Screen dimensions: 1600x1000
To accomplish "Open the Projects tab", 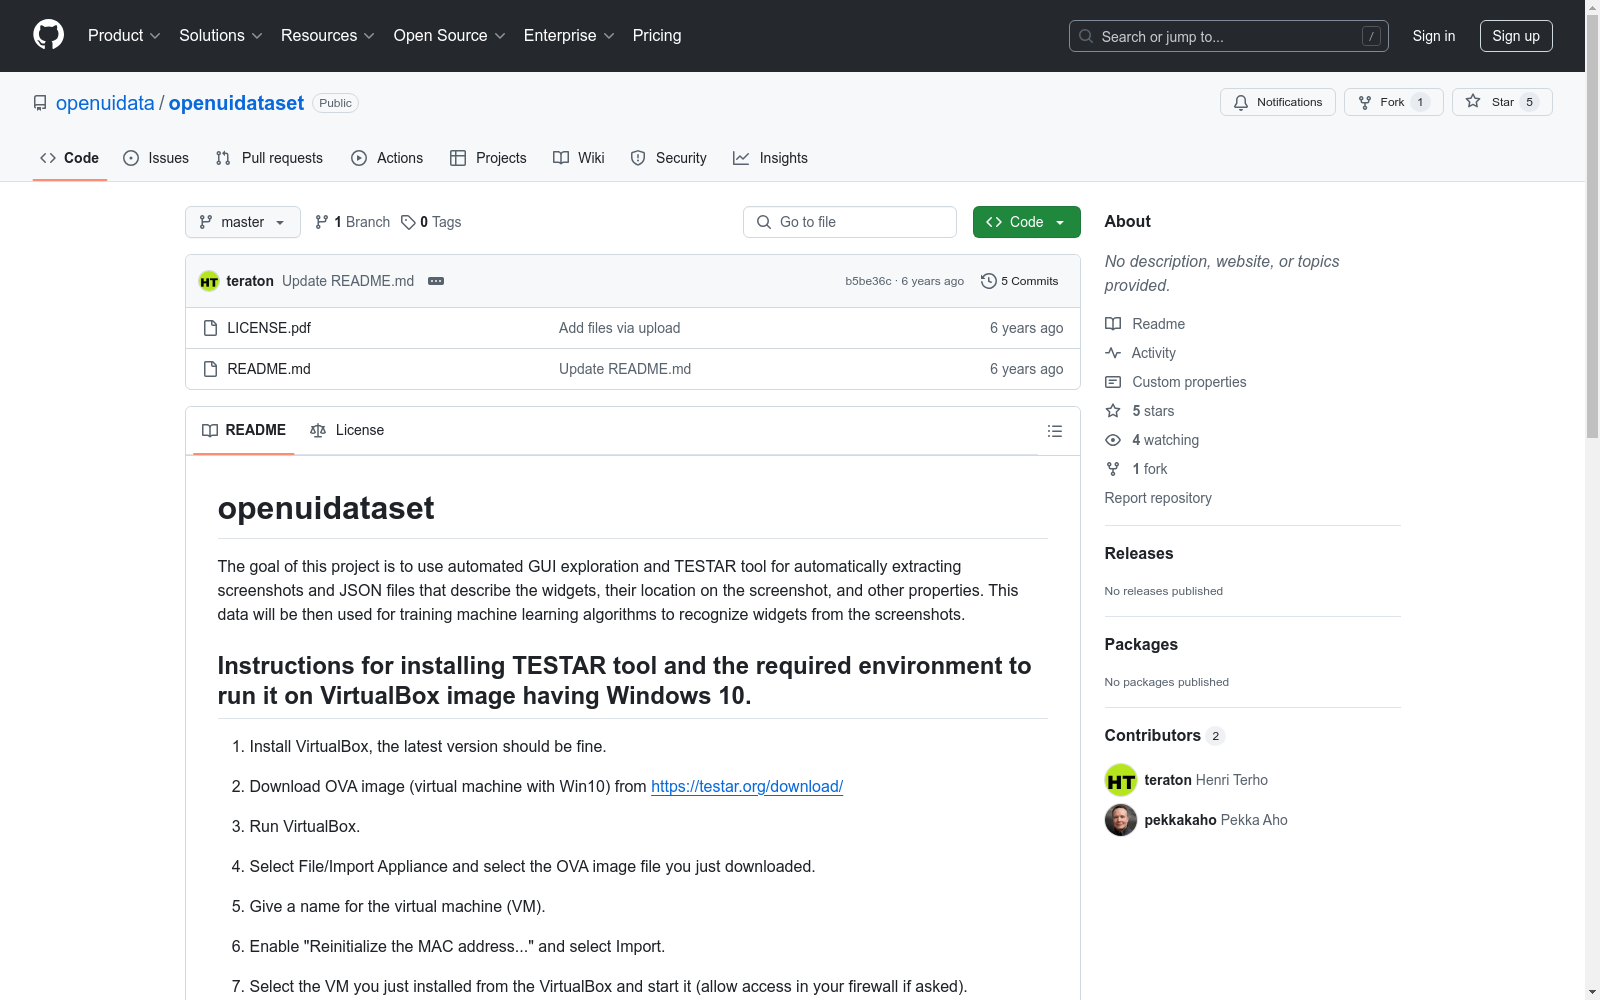I will coord(488,158).
